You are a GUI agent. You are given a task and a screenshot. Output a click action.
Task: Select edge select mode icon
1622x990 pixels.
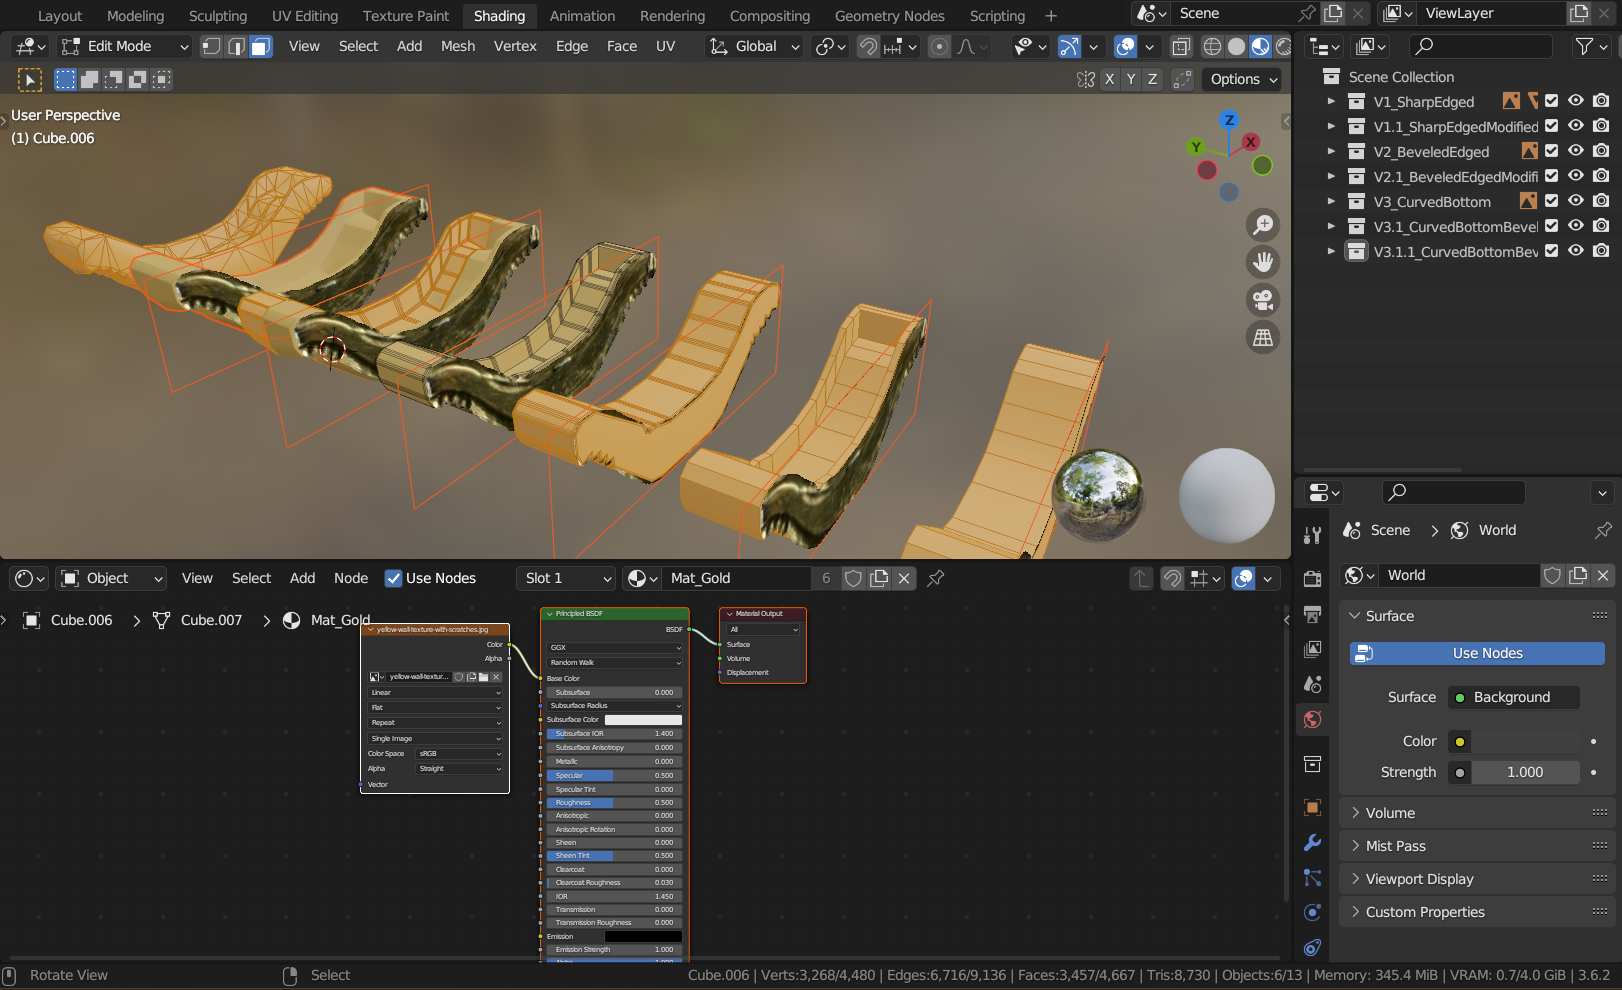point(236,46)
